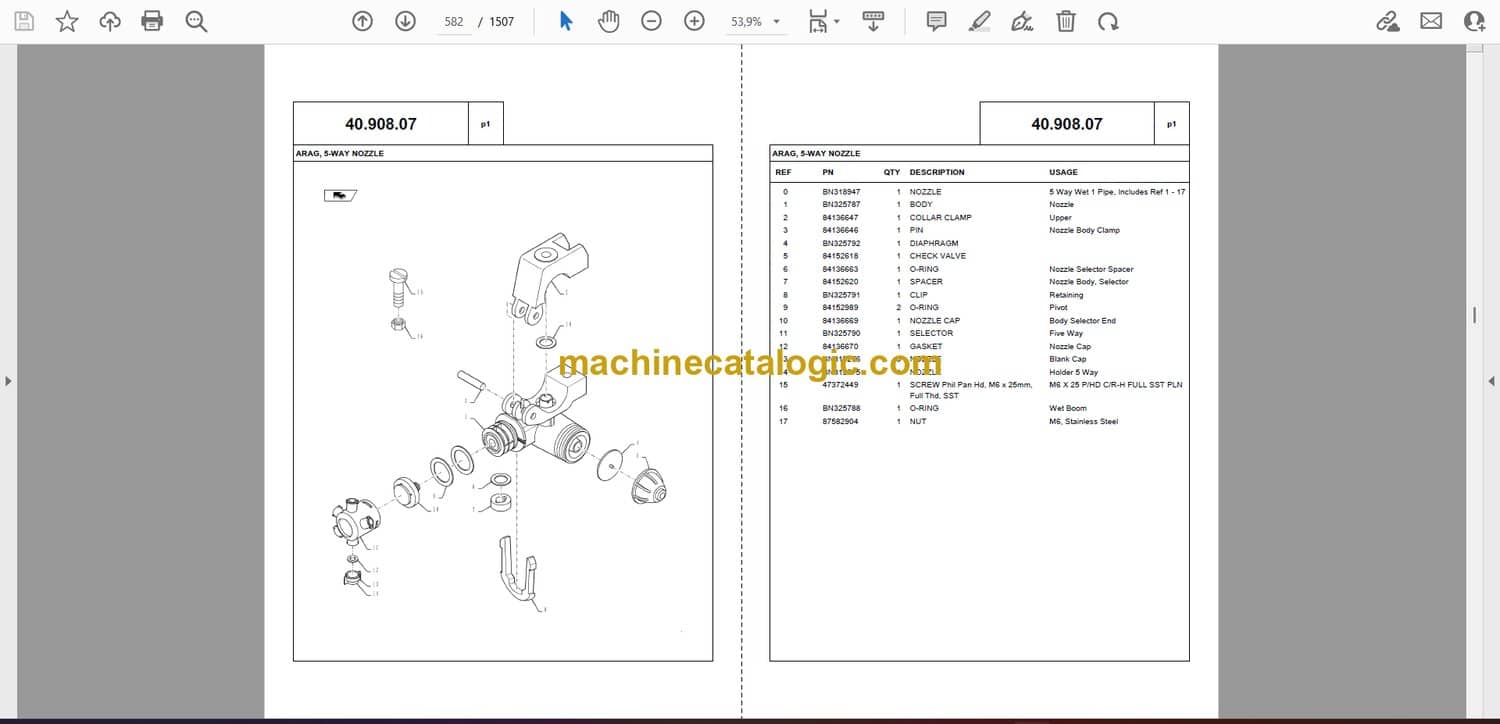This screenshot has width=1500, height=724.
Task: Go to the next page with the down arrow
Action: (405, 21)
